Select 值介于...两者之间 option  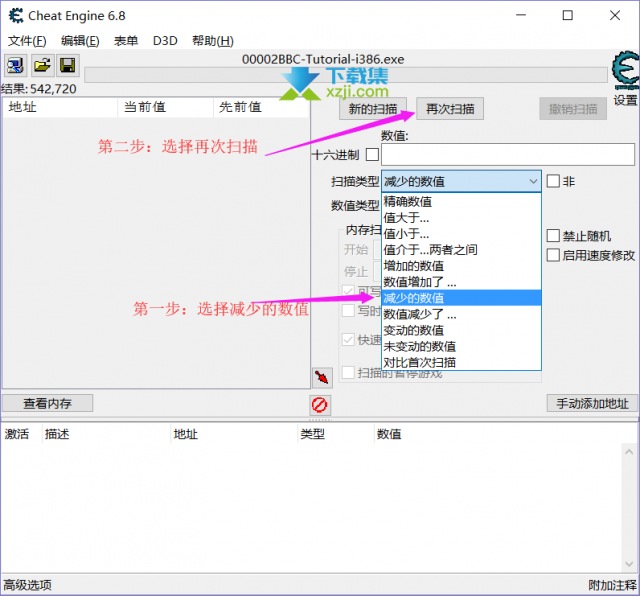point(461,250)
